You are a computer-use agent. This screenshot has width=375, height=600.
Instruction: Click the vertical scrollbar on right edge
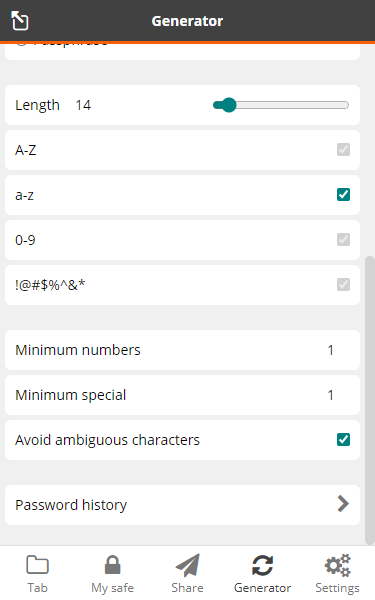(x=370, y=400)
